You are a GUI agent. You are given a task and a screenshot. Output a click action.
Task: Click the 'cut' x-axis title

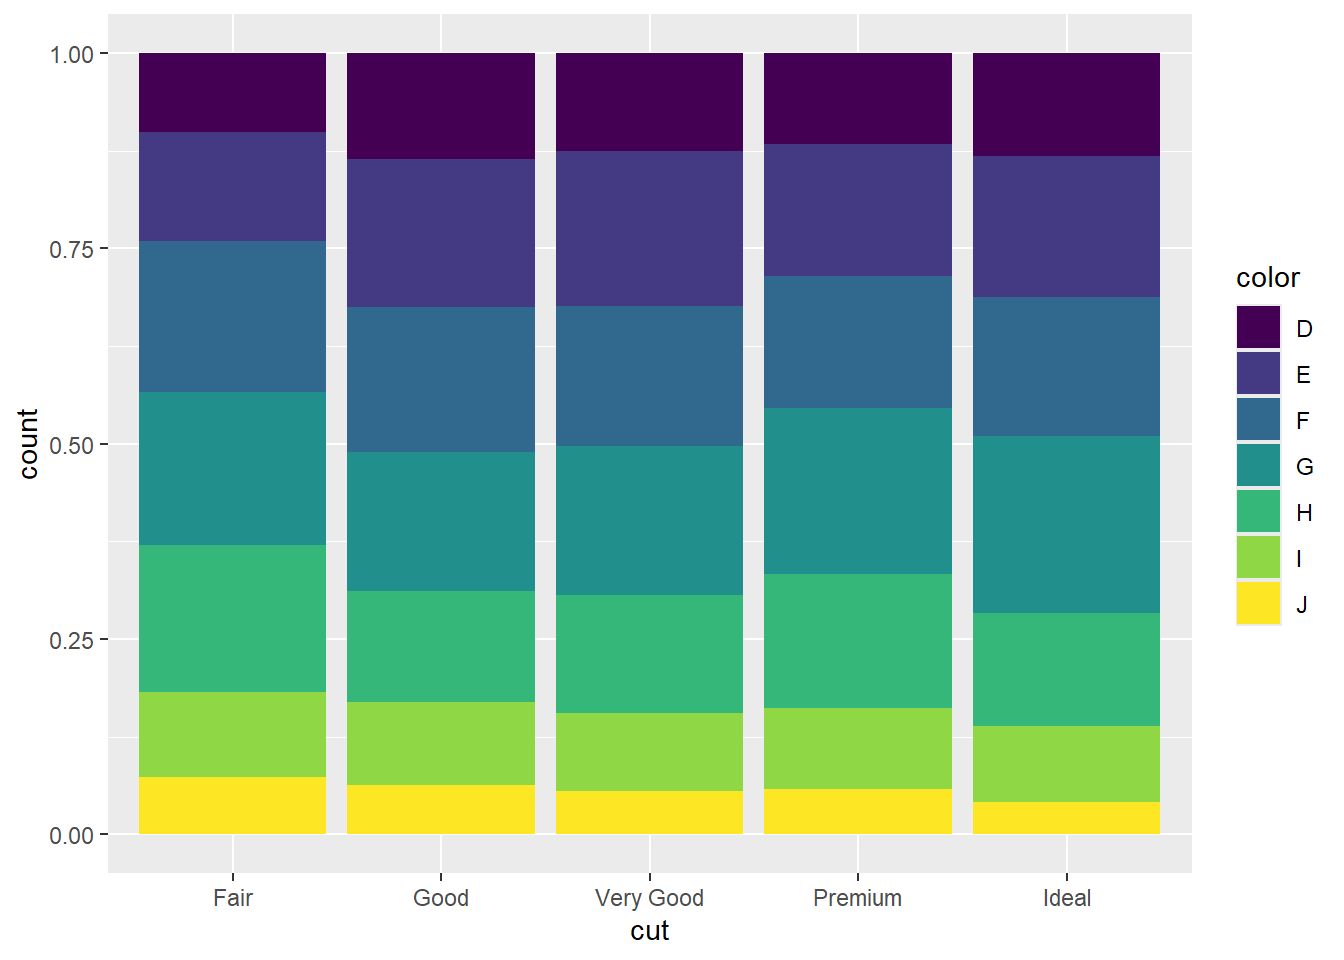coord(650,931)
